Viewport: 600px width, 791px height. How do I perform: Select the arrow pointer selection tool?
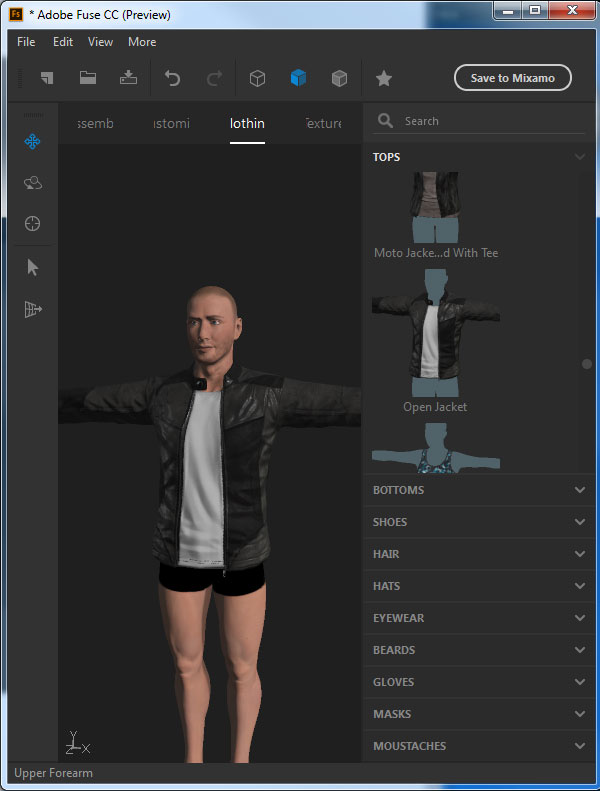33,267
